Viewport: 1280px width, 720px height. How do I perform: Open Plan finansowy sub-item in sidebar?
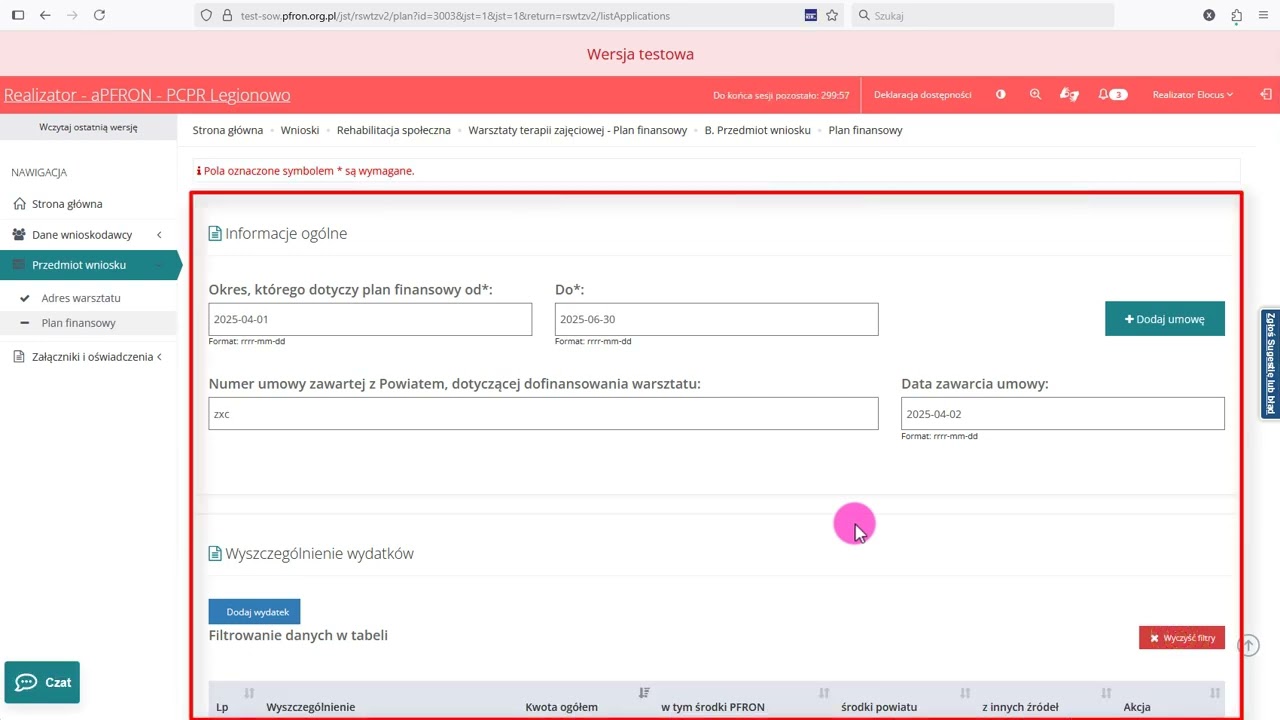coord(78,323)
